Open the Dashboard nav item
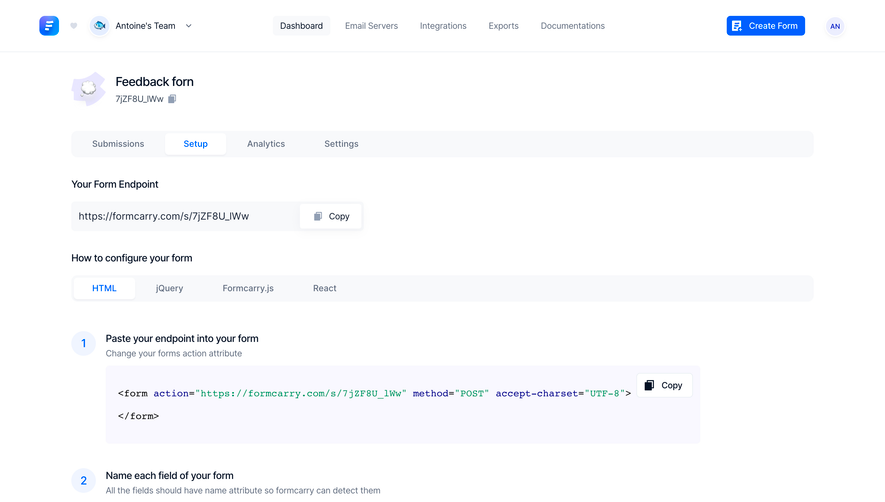This screenshot has height=502, width=885. pos(301,26)
